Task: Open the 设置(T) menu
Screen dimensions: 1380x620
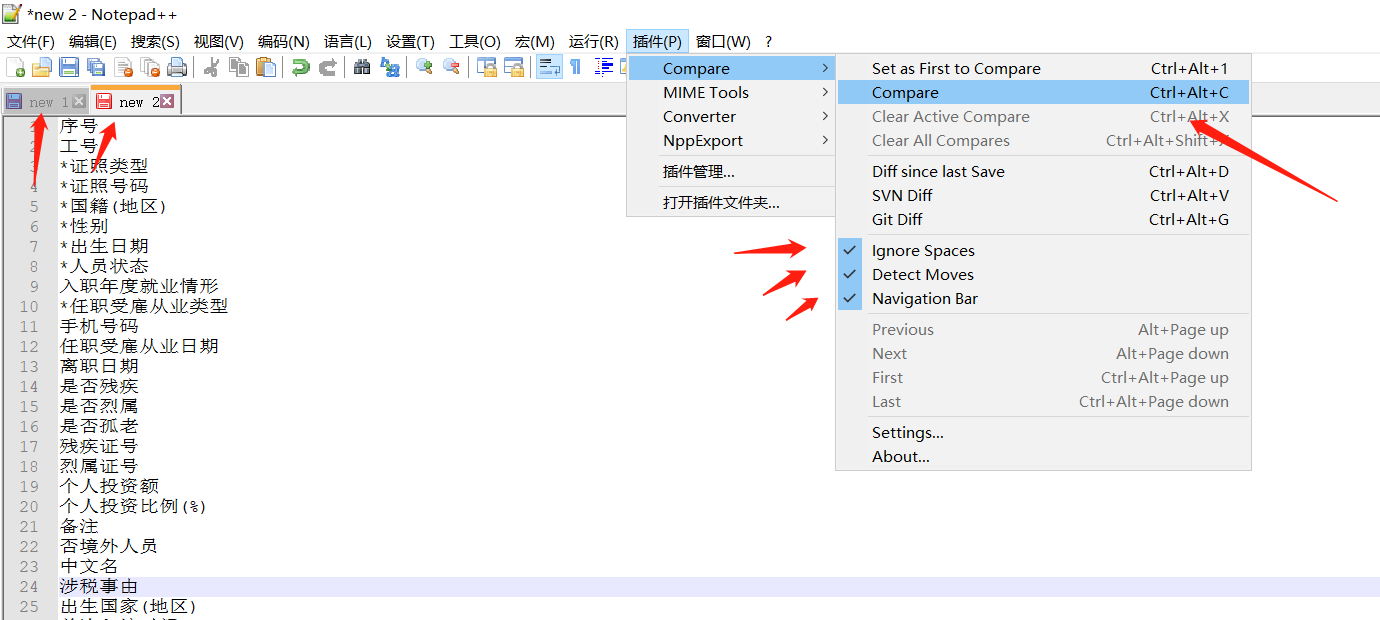Action: click(411, 42)
